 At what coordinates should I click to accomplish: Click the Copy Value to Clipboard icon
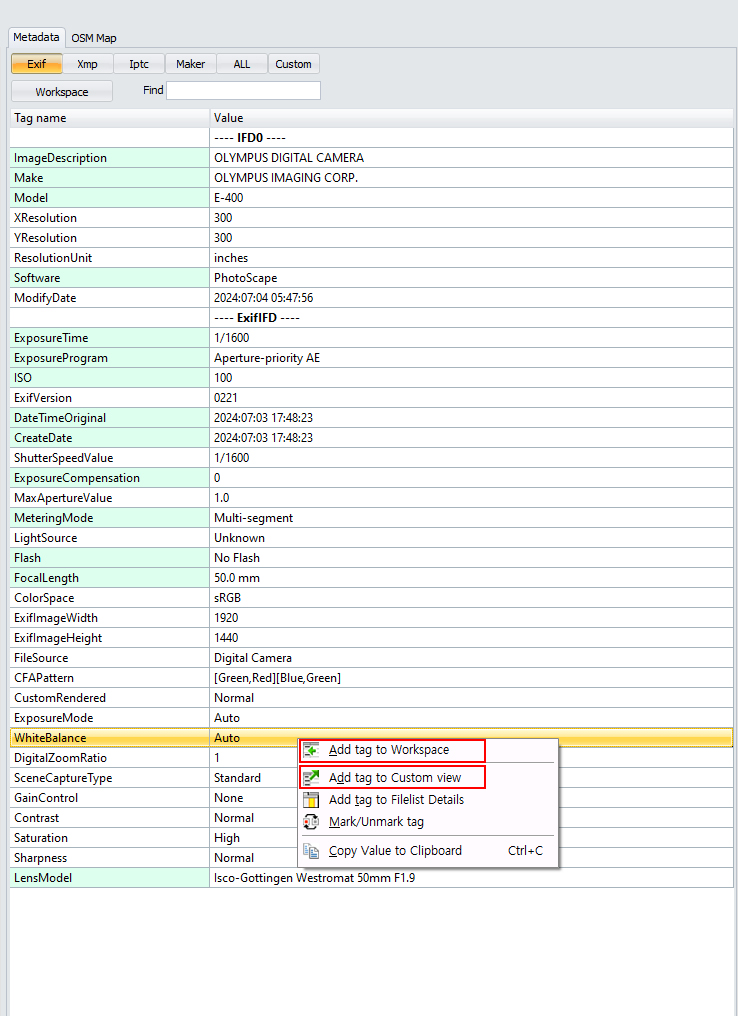(311, 851)
